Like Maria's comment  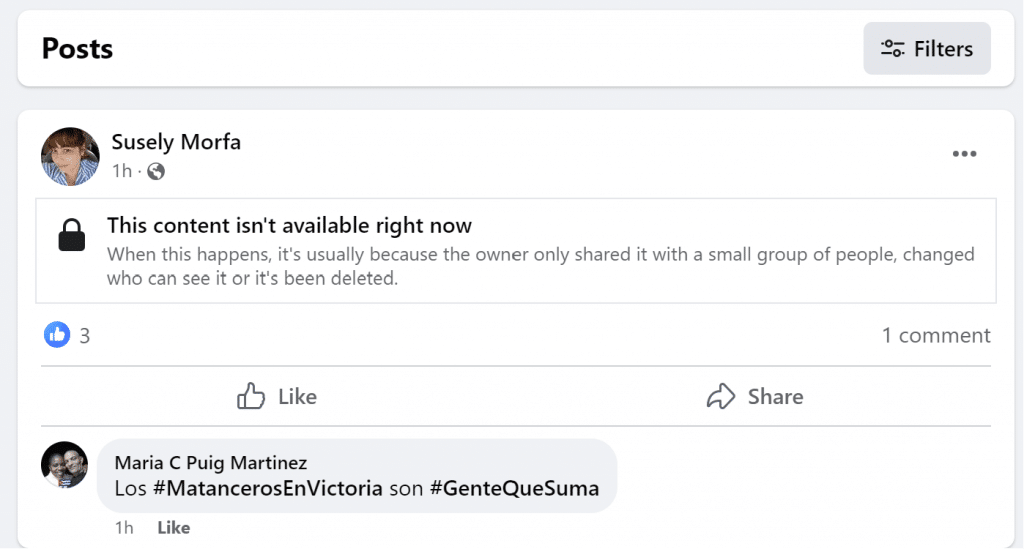[x=173, y=527]
